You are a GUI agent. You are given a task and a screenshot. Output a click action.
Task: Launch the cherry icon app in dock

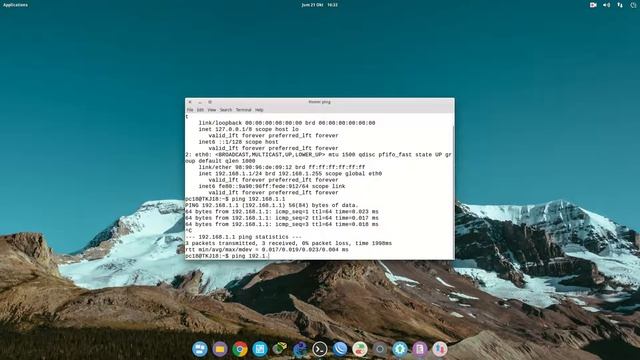click(x=360, y=349)
